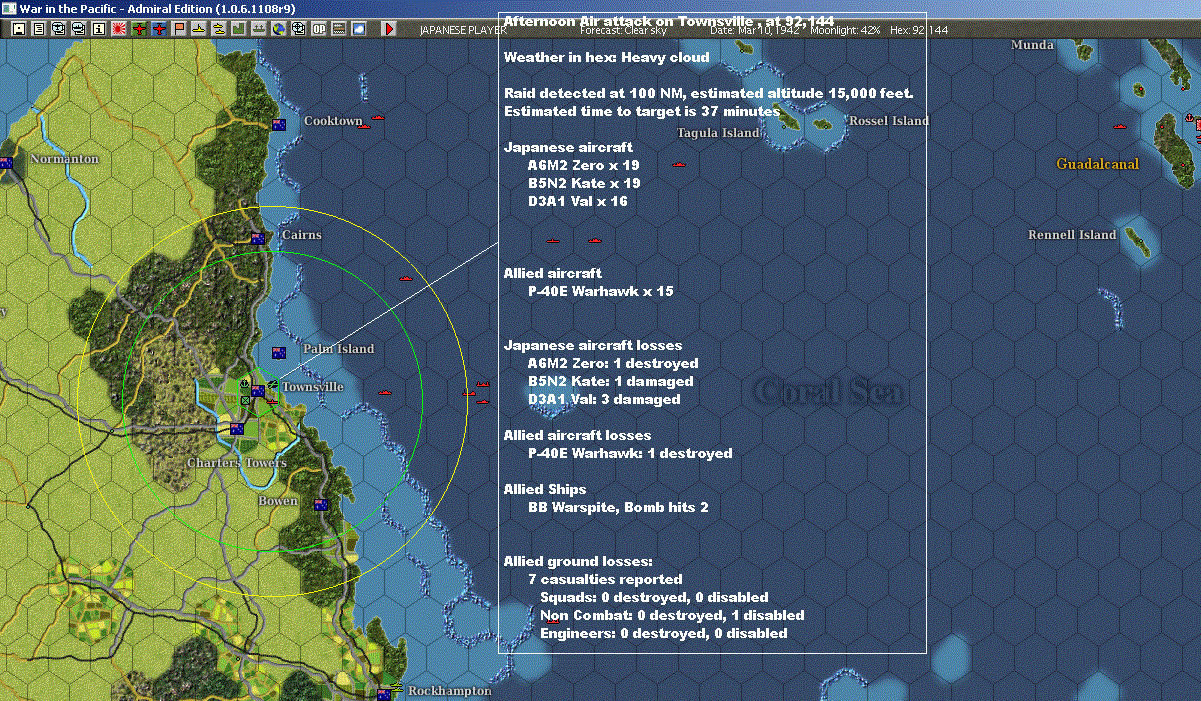Click 'BB Warspite, Bomb hits 2' line
1201x701 pixels.
618,507
